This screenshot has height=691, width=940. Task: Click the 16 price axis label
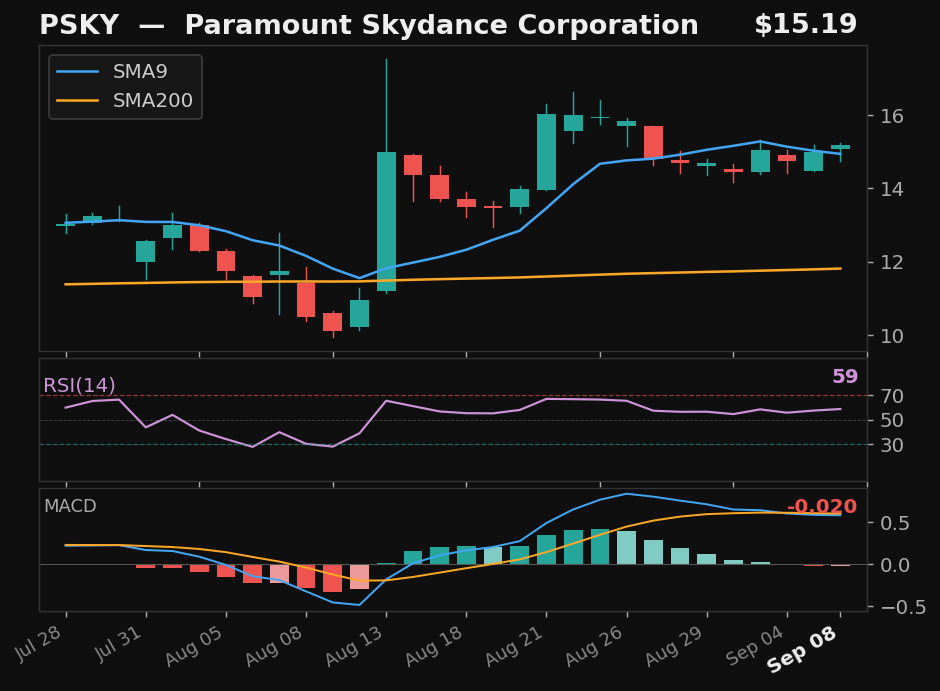point(892,116)
